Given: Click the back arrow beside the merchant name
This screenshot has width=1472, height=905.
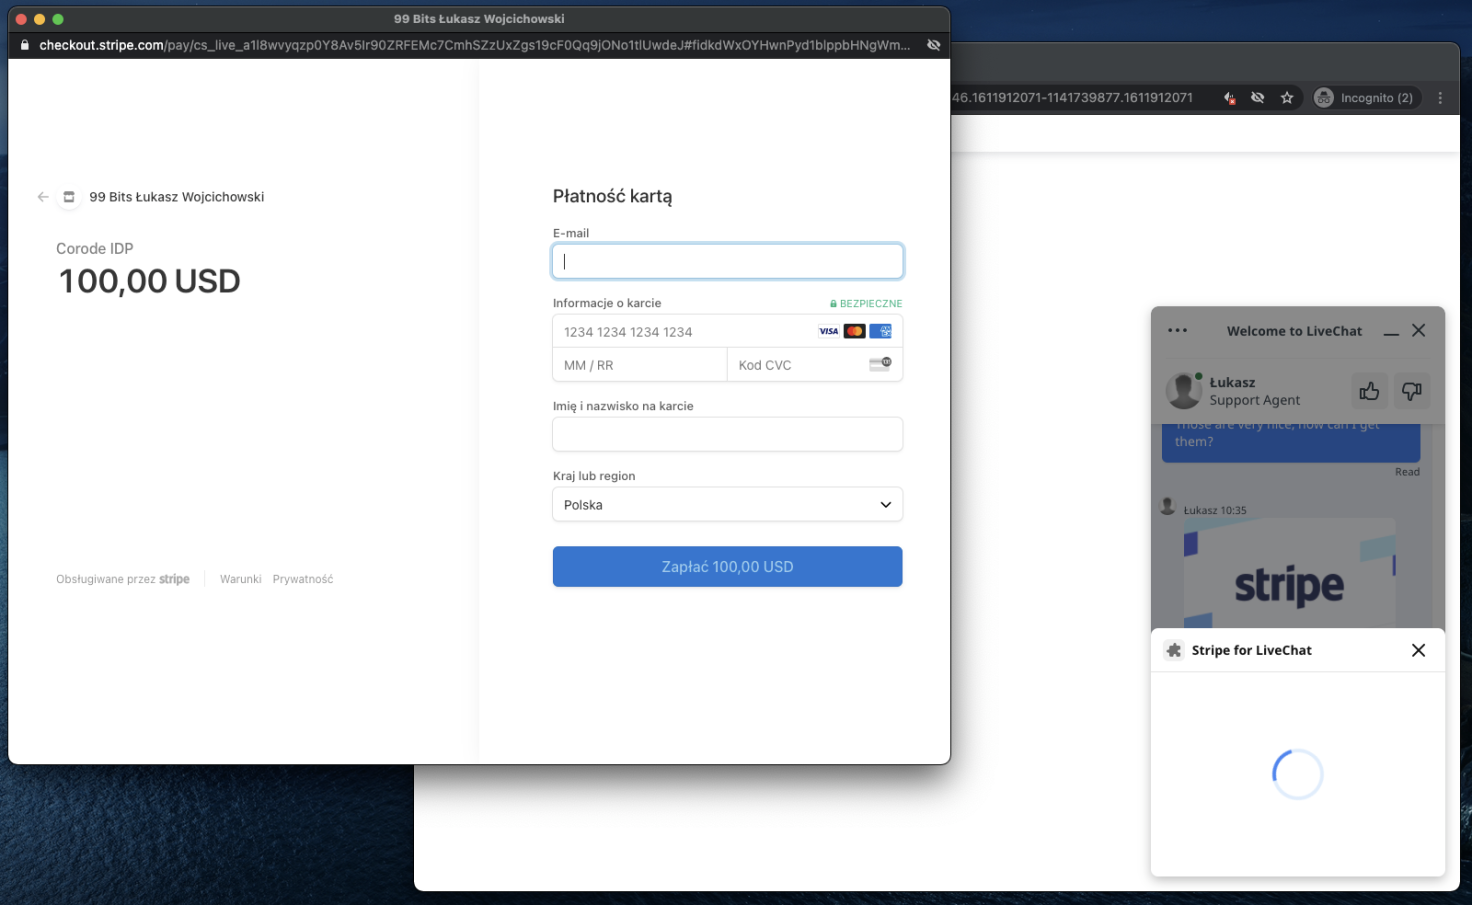Looking at the screenshot, I should click(43, 197).
